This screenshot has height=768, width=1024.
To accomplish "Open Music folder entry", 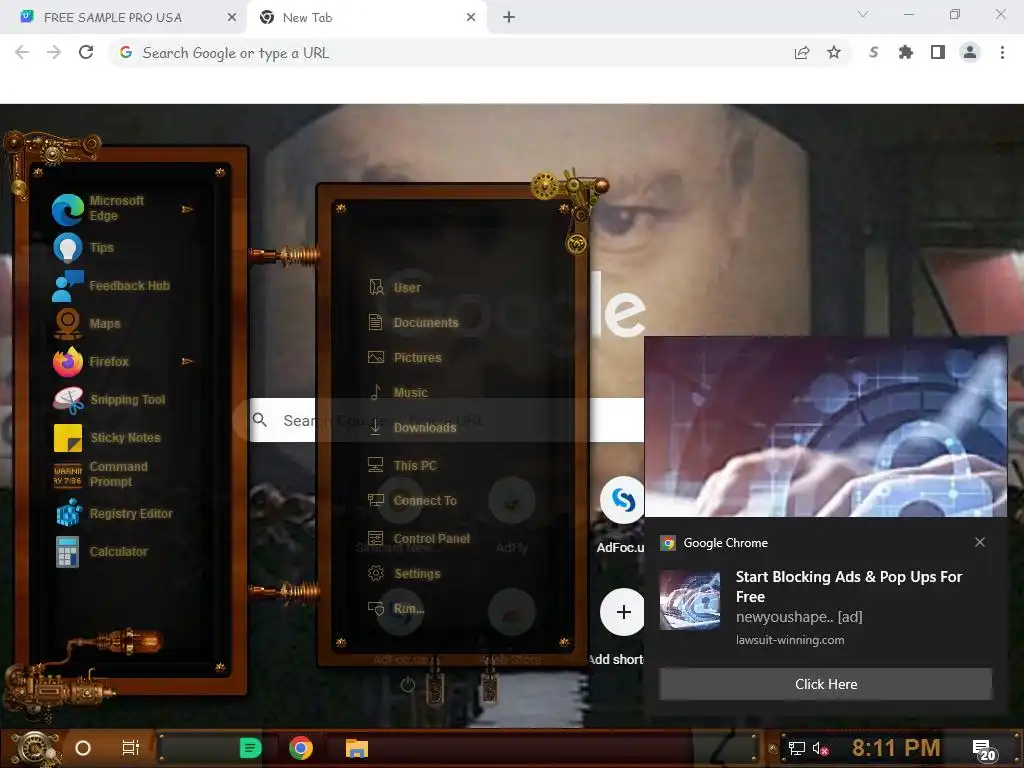I will tap(398, 392).
